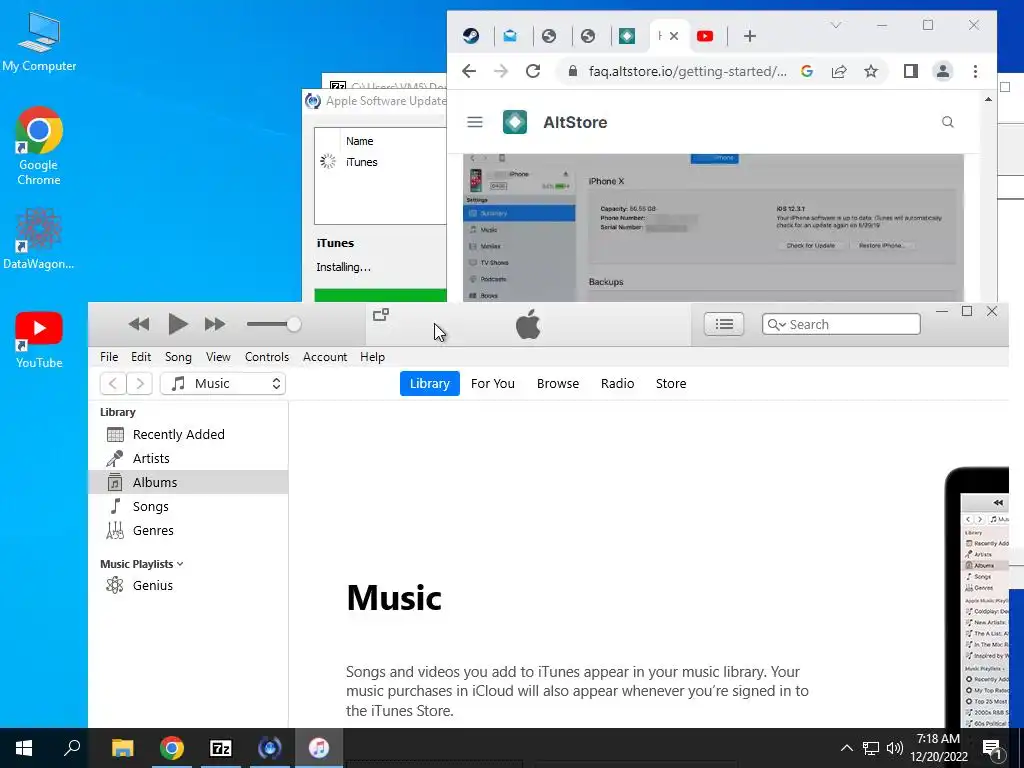This screenshot has height=768, width=1024.
Task: Click the taskbar search magnifier
Action: tap(72, 748)
